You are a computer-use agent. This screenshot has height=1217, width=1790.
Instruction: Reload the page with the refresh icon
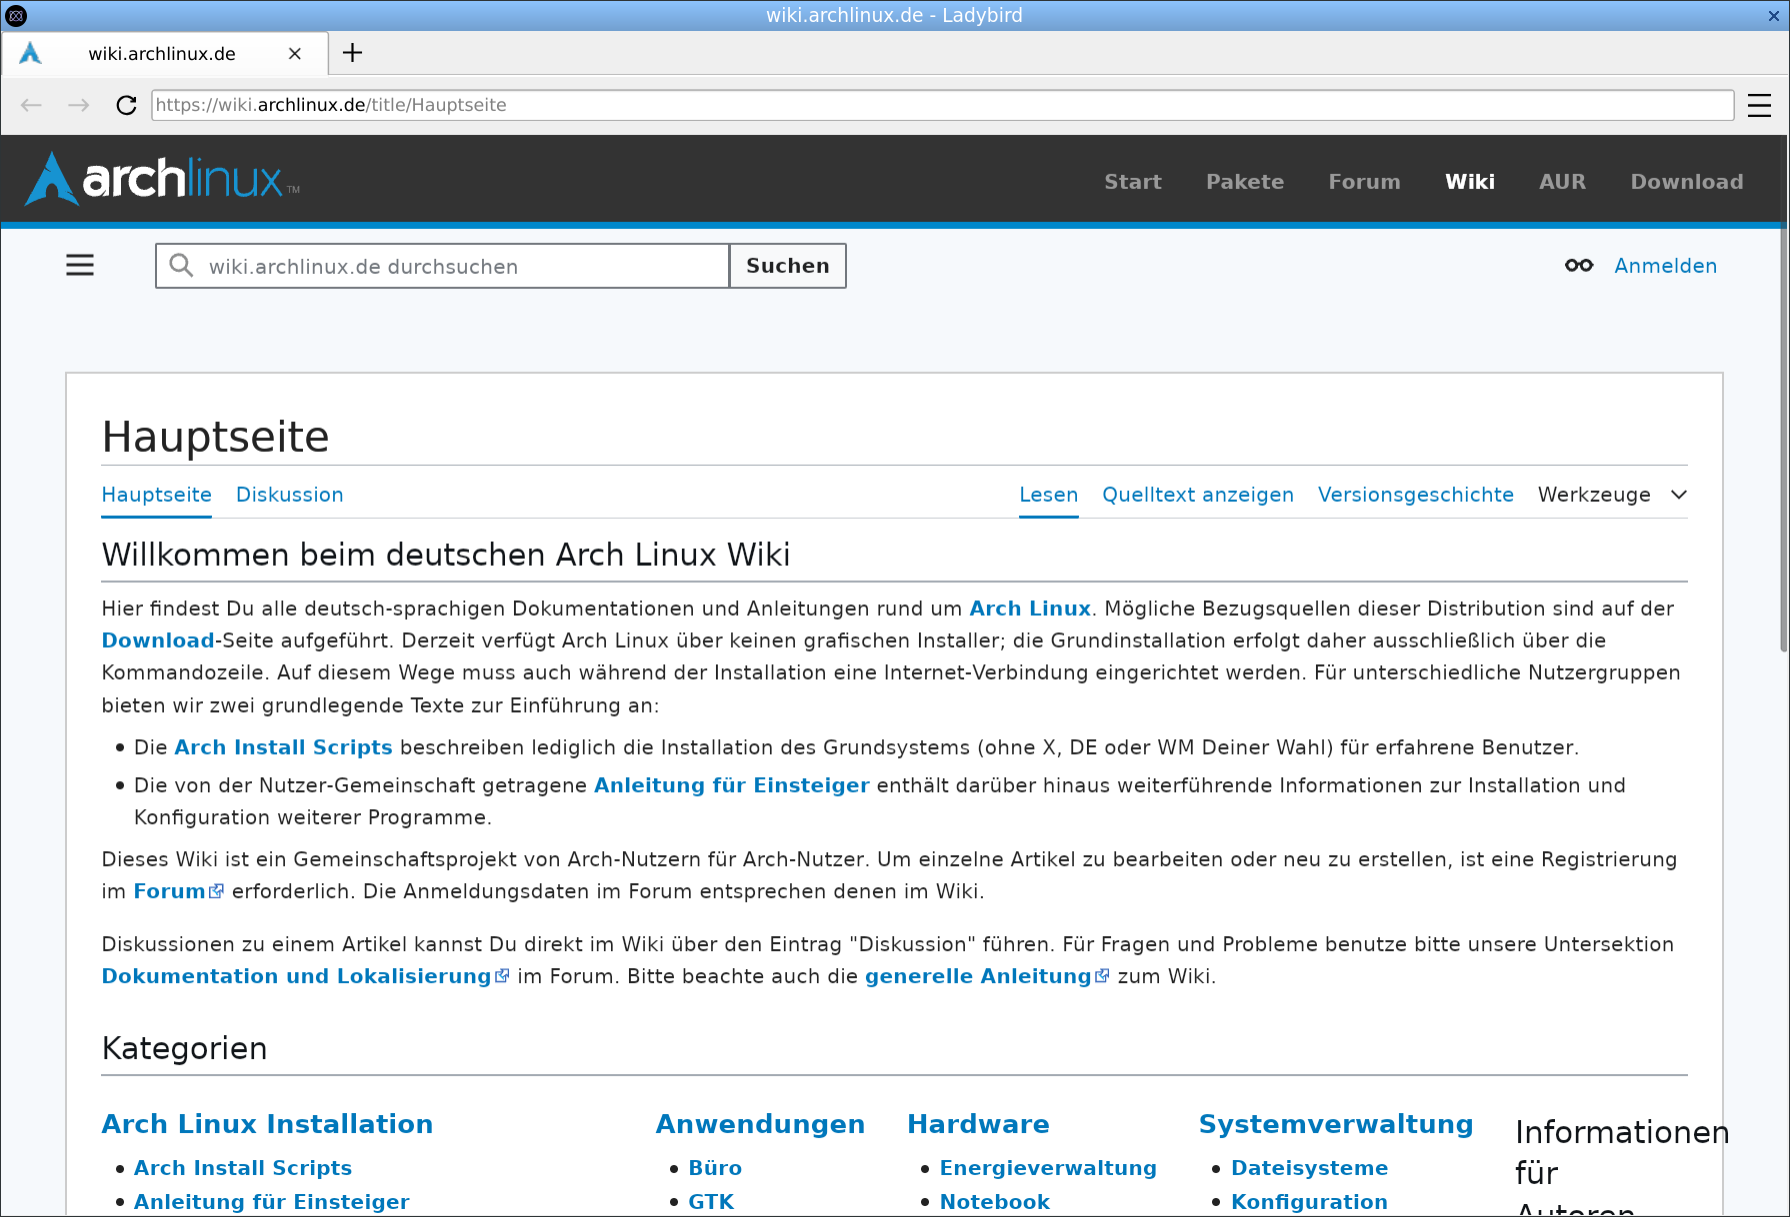[126, 105]
